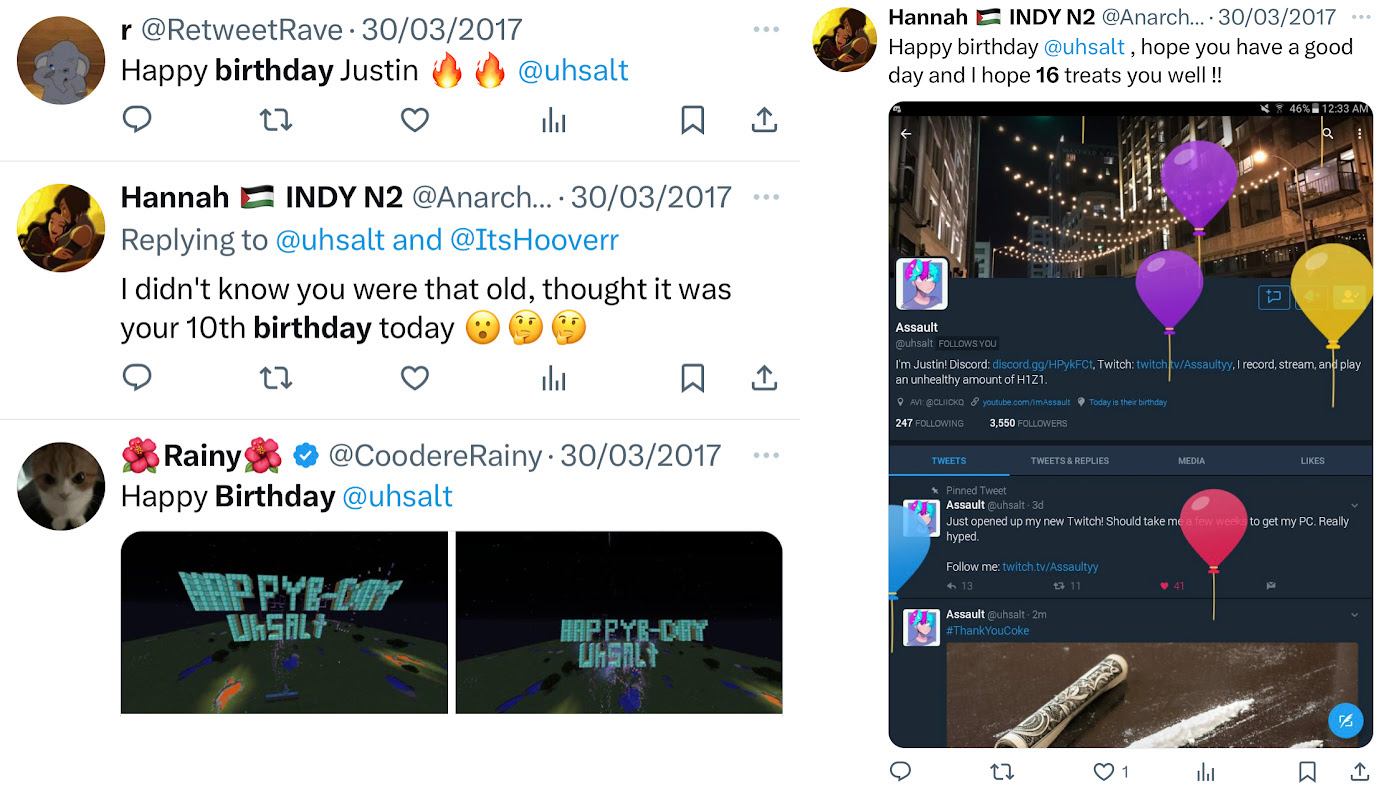Open more options on RetweetRave's tweet
Screen dimensions: 1386x800
pos(766,30)
